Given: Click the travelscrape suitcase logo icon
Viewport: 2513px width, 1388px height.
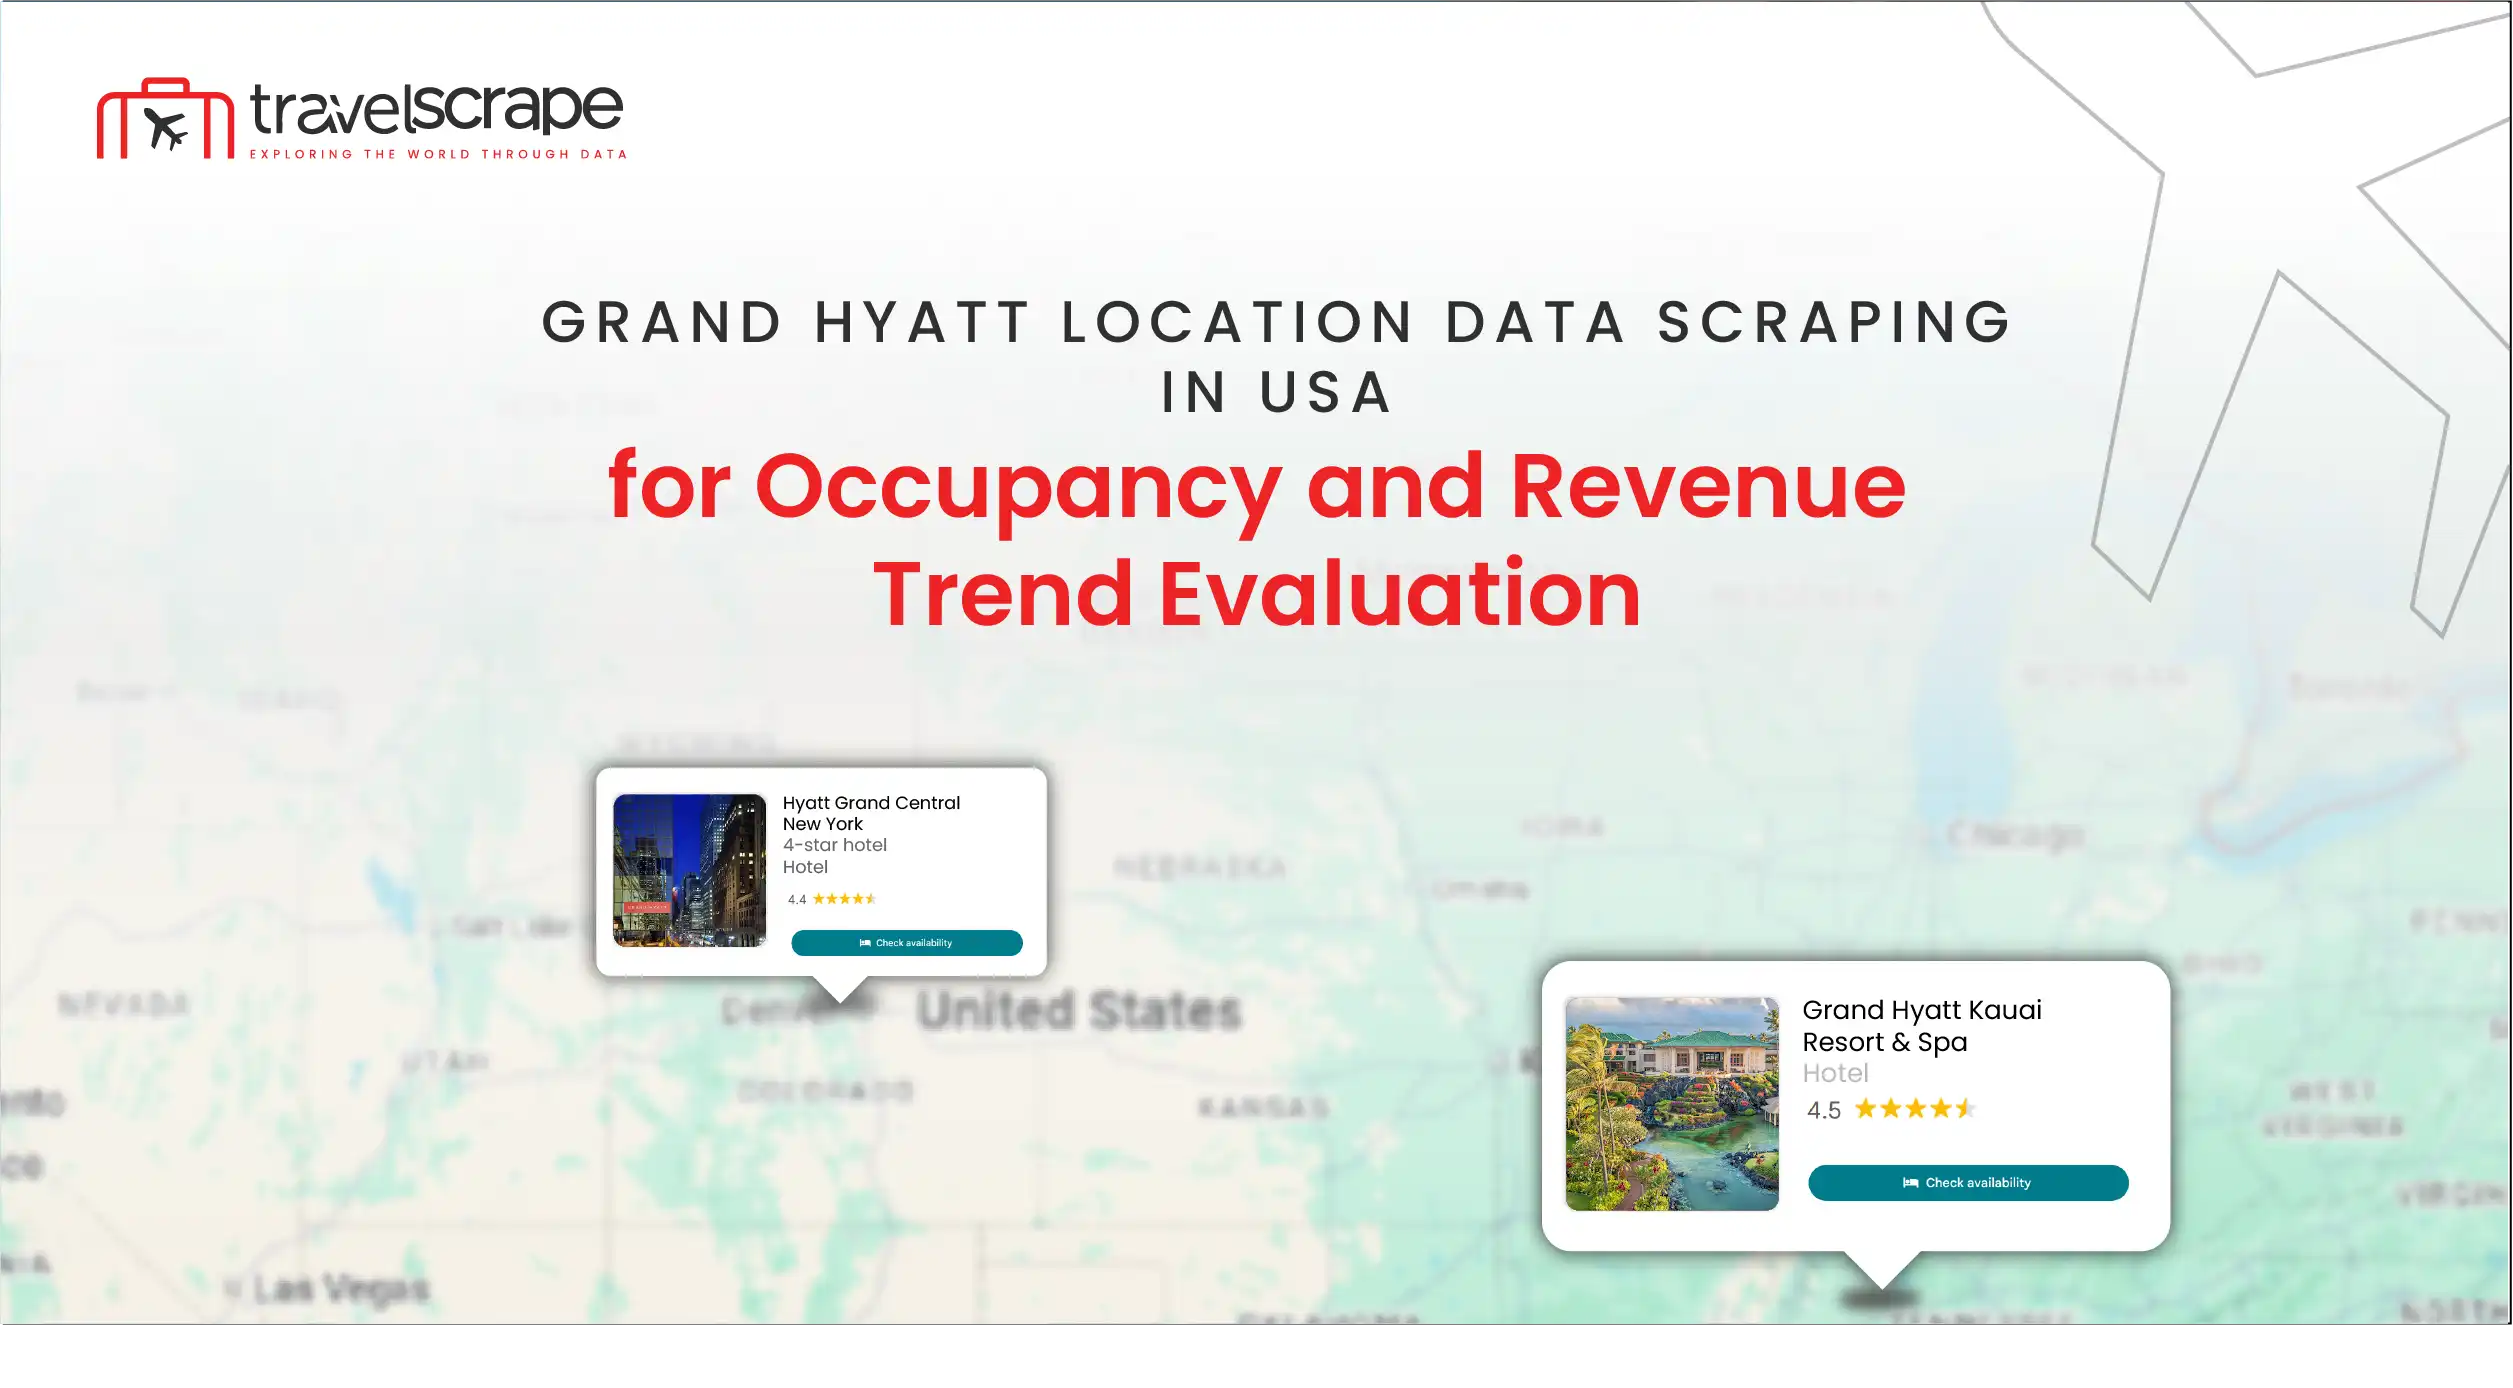Looking at the screenshot, I should pos(165,118).
